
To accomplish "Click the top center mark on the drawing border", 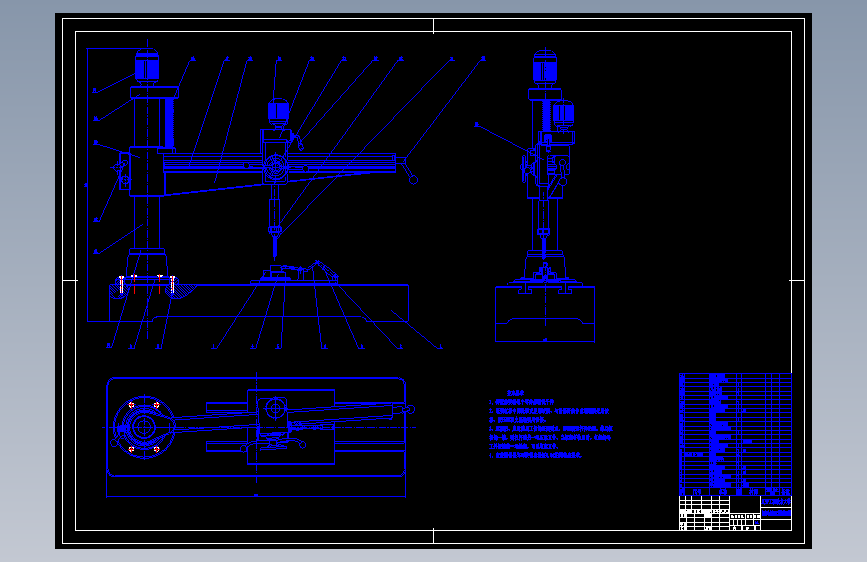I will coord(434,26).
